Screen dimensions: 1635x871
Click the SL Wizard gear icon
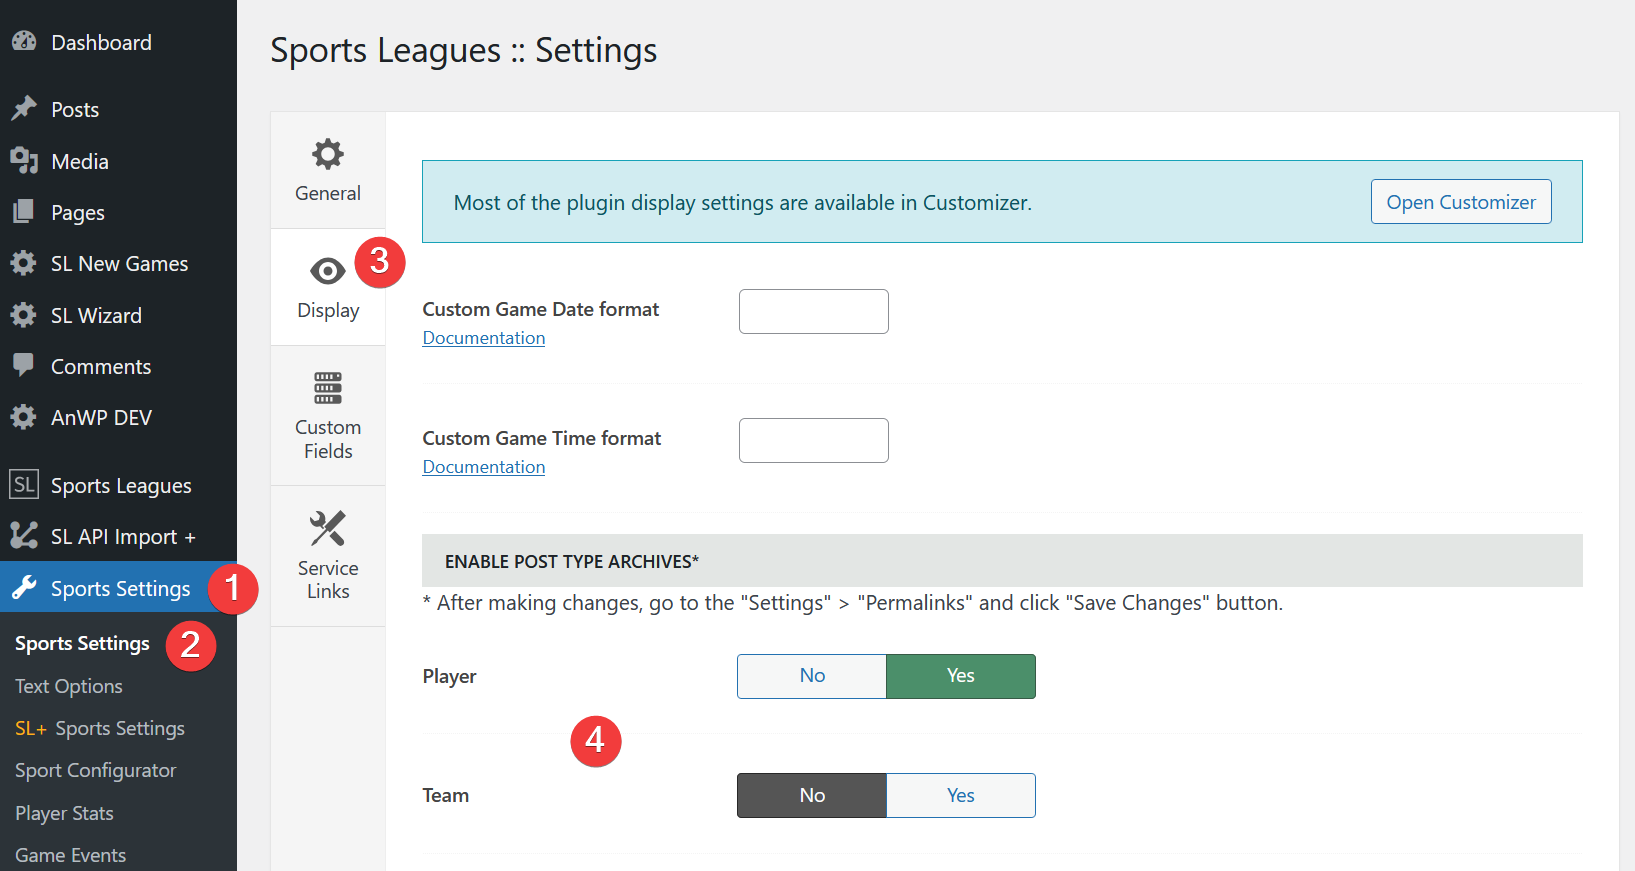tap(24, 315)
